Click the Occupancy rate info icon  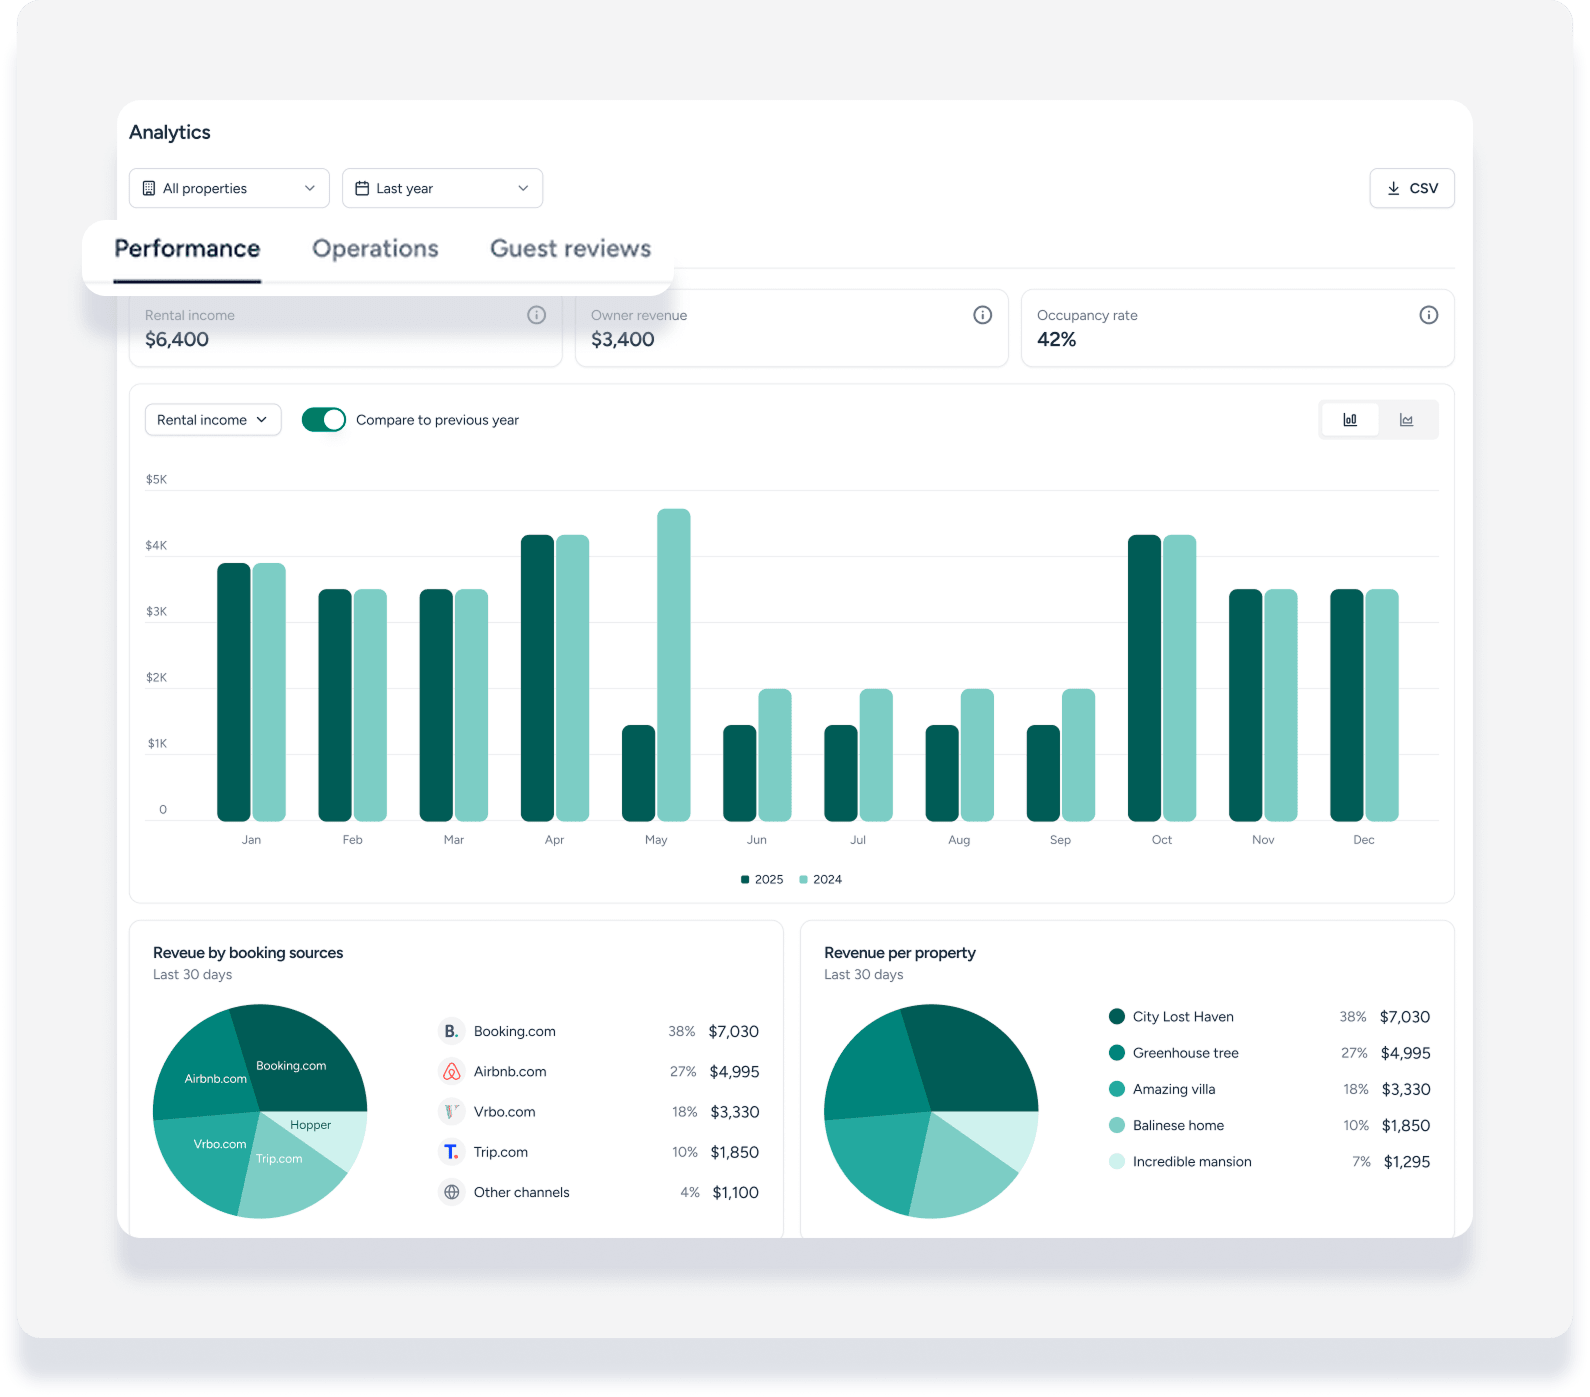(x=1429, y=315)
